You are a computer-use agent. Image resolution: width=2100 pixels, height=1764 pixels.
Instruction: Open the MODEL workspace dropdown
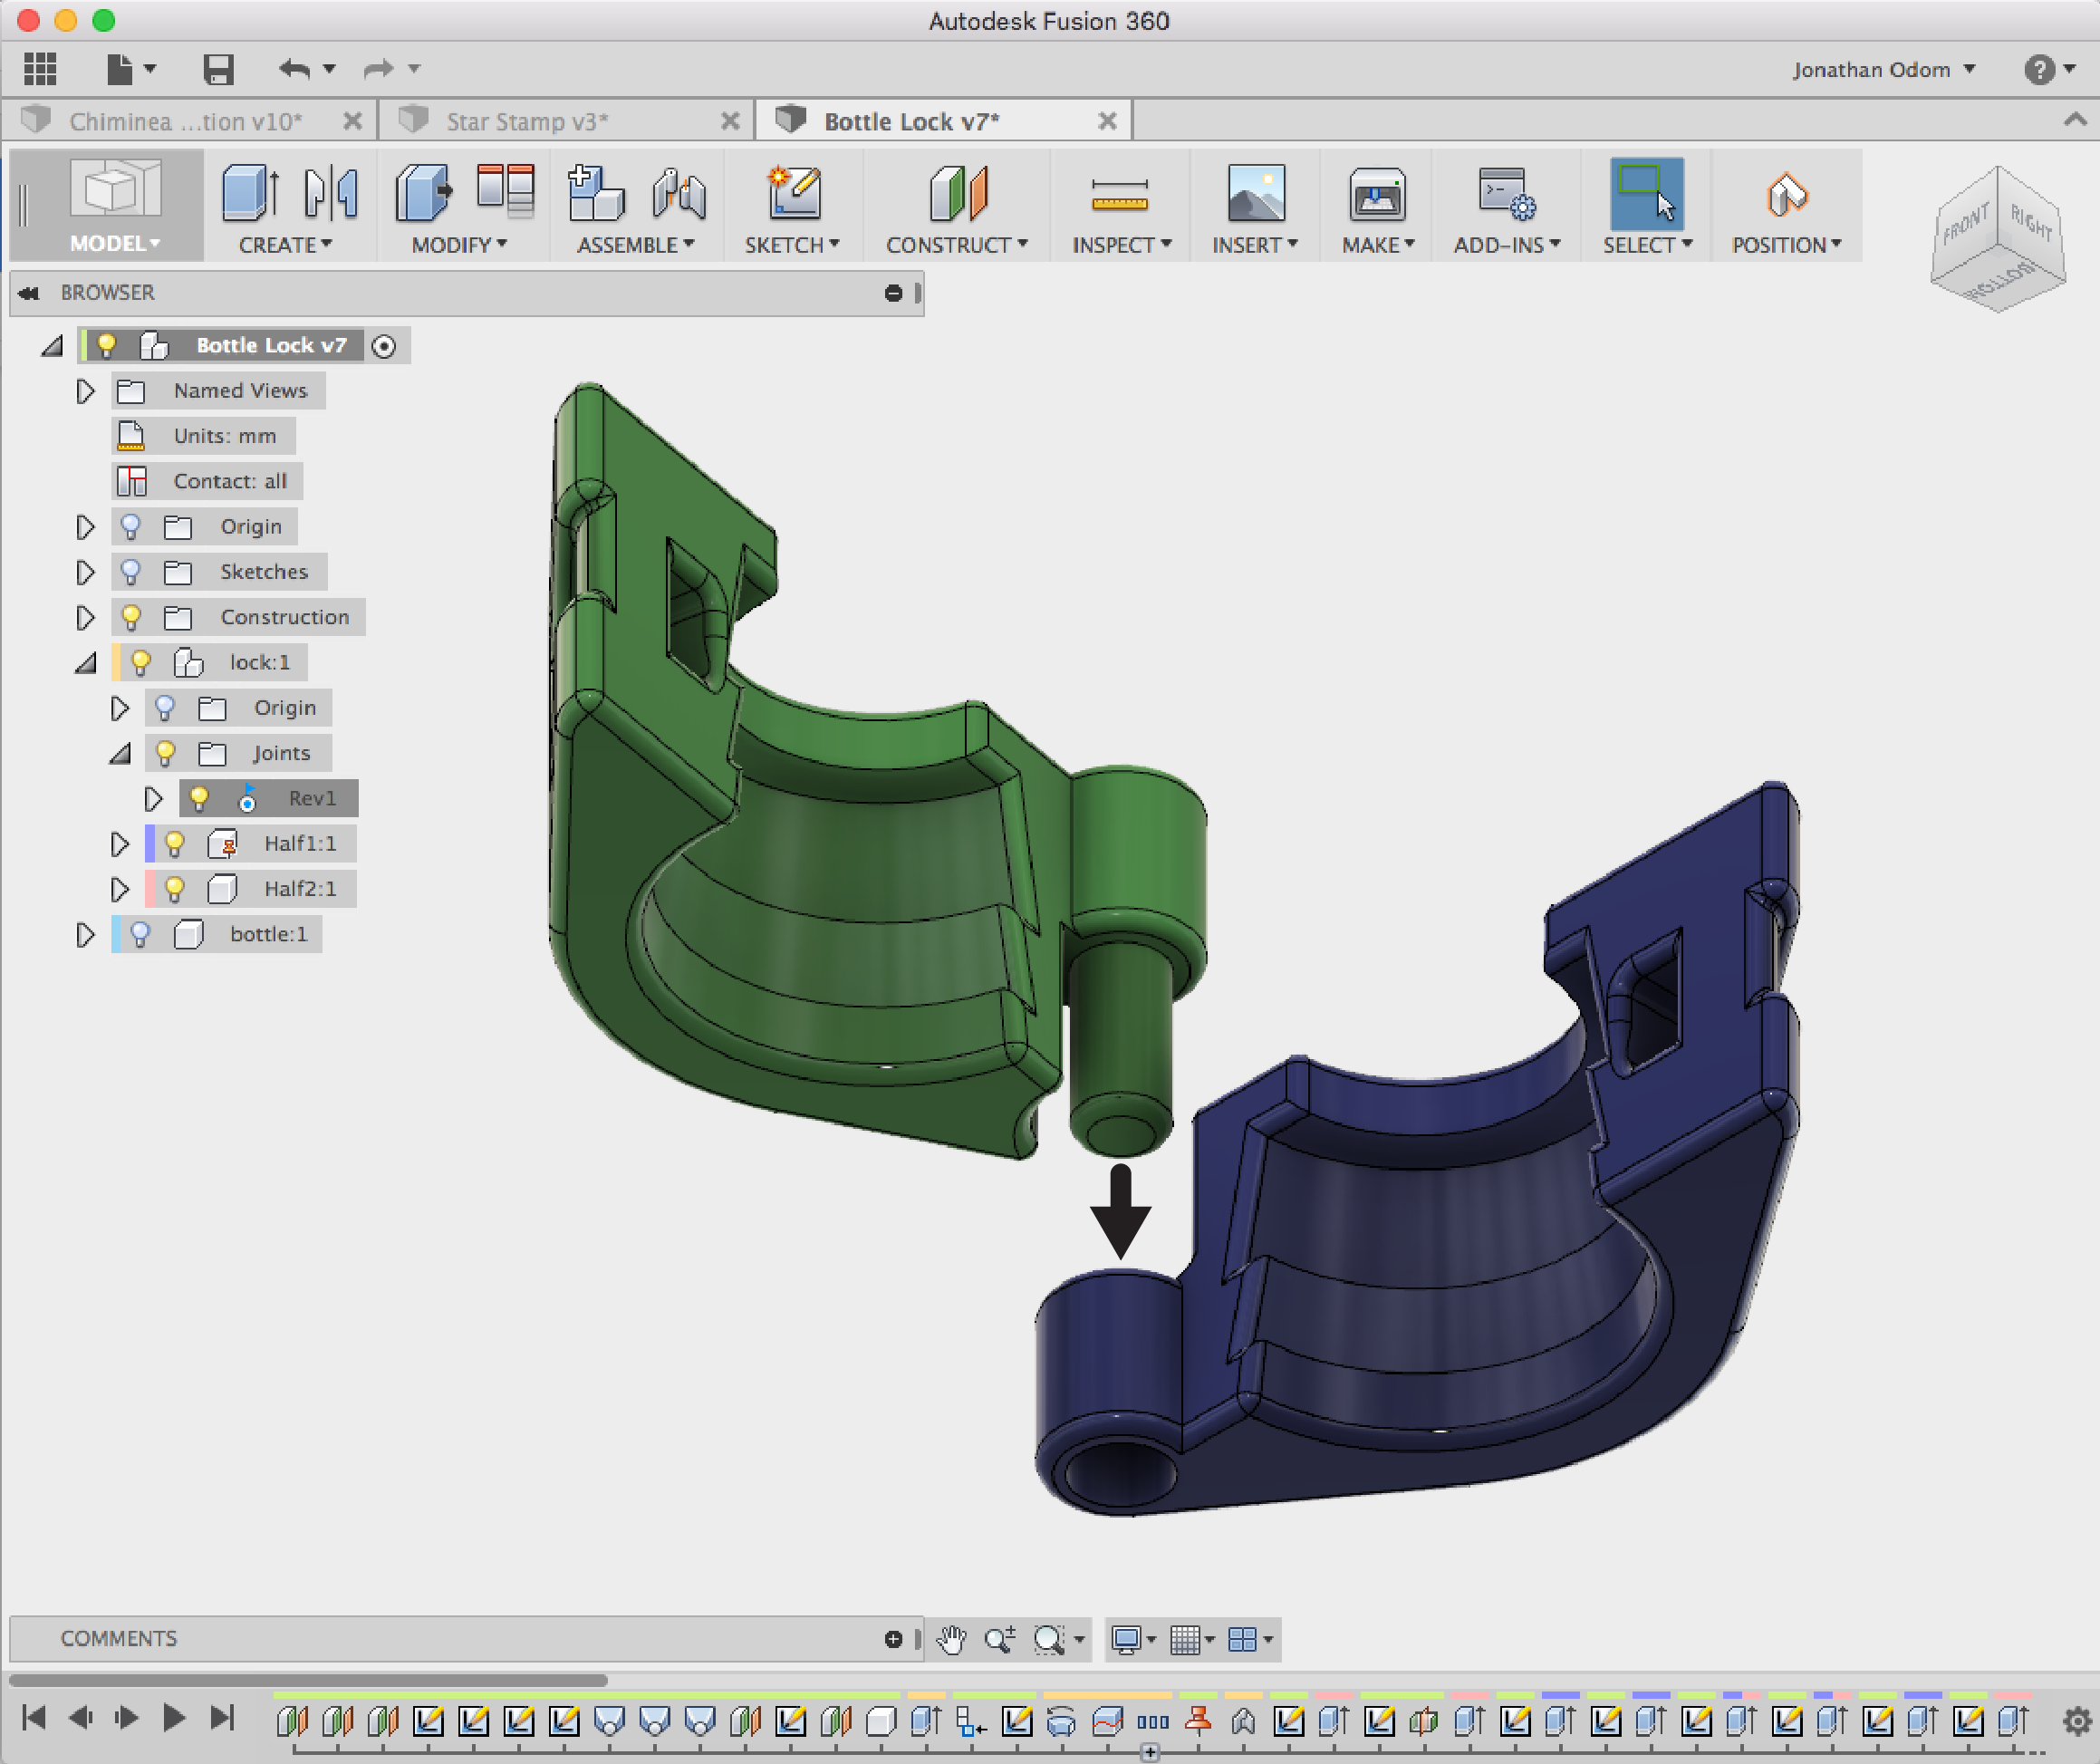tap(114, 243)
